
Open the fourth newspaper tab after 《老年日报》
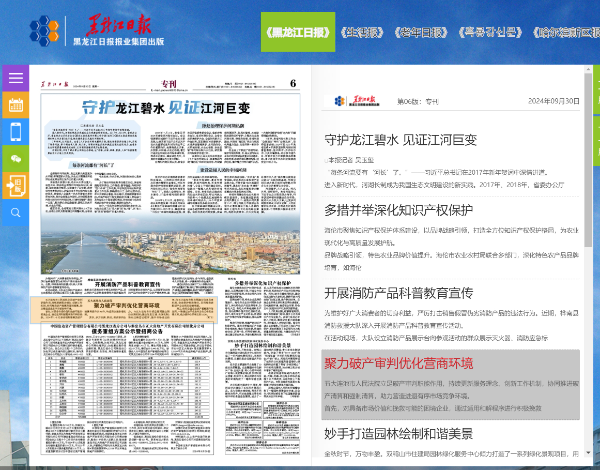[490, 33]
